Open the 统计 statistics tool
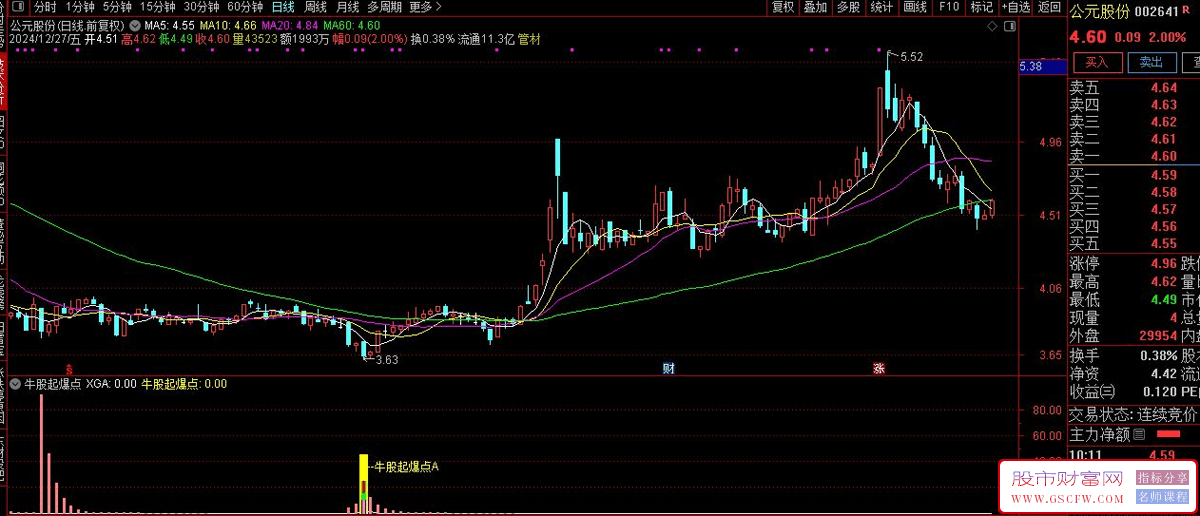The height and width of the screenshot is (516, 1200). [881, 7]
